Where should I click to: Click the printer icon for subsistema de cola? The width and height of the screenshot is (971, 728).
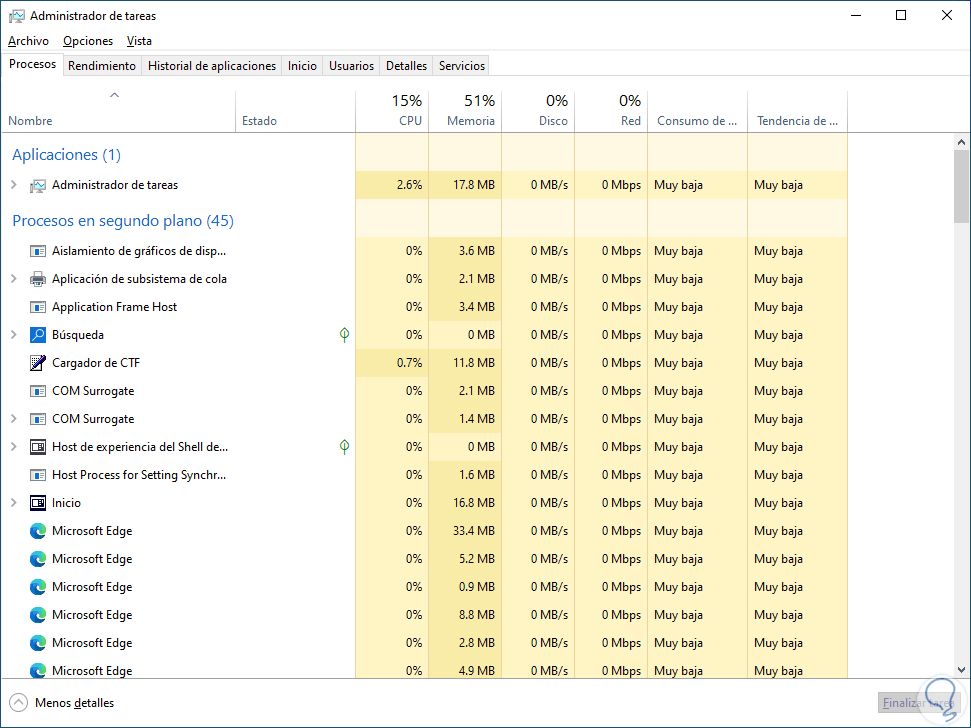(38, 279)
